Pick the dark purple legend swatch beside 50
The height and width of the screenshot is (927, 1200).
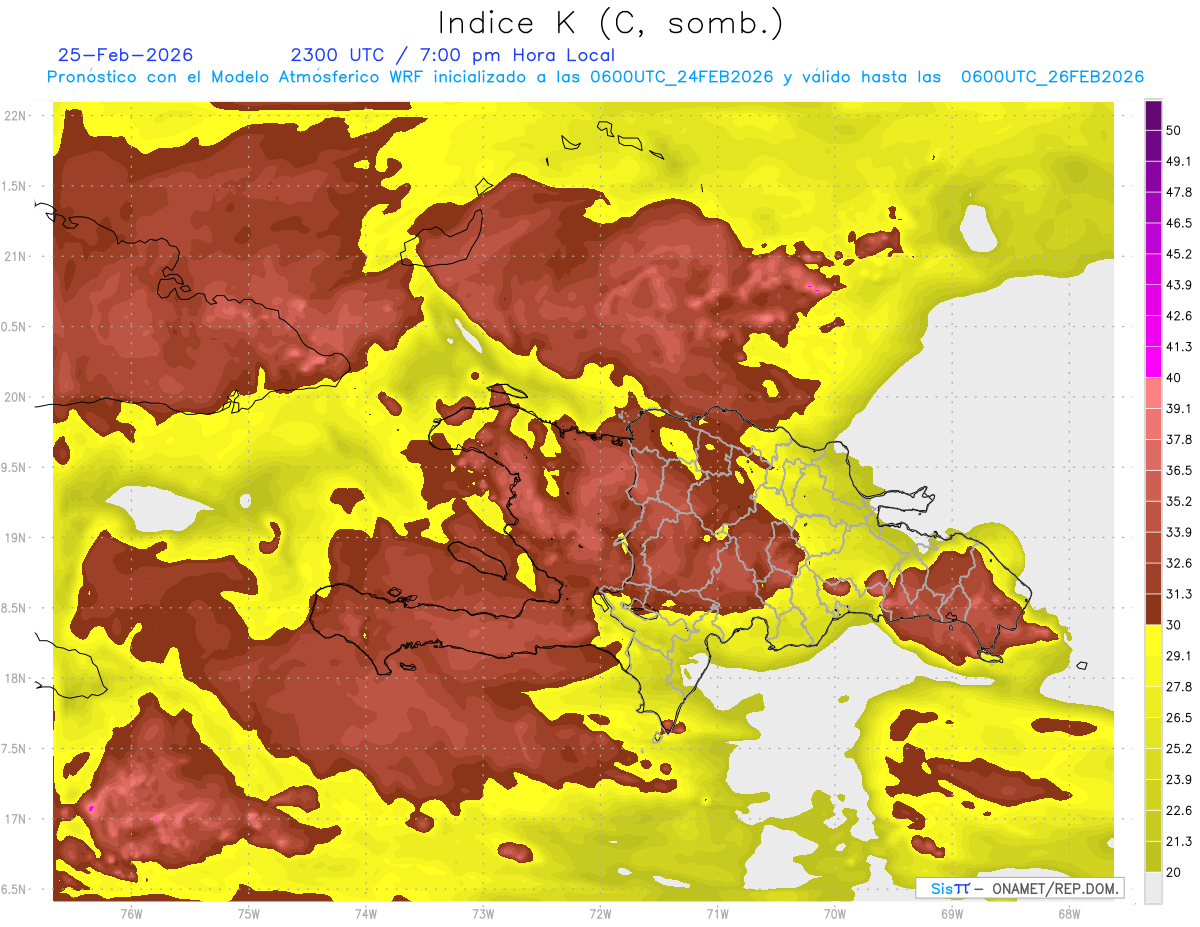tap(1153, 115)
